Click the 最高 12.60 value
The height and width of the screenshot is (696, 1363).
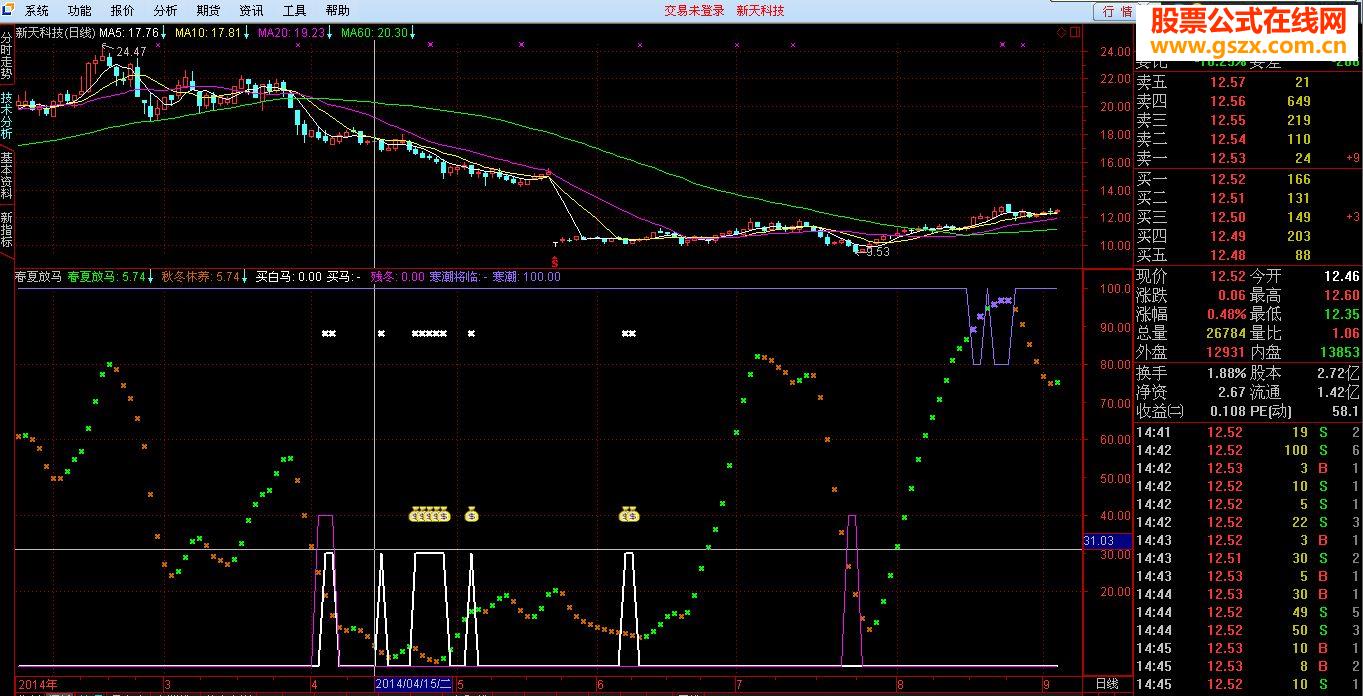(1341, 295)
